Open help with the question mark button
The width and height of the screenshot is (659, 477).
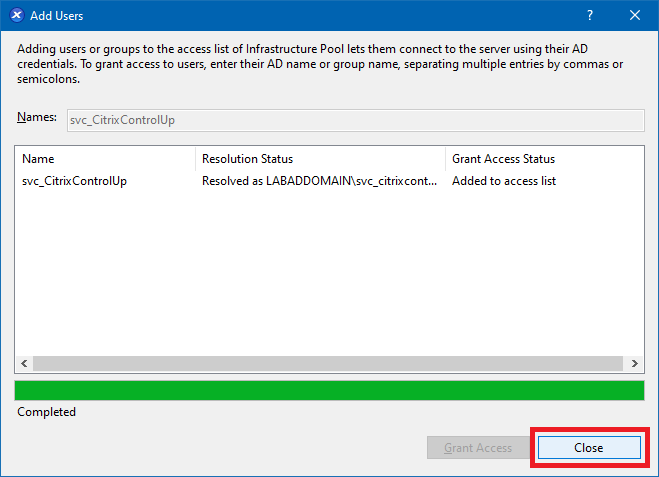590,16
